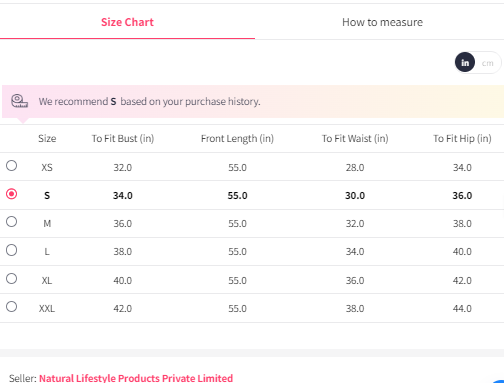This screenshot has width=504, height=383.
Task: Click hip value 42.0 in XL row
Action: (462, 280)
